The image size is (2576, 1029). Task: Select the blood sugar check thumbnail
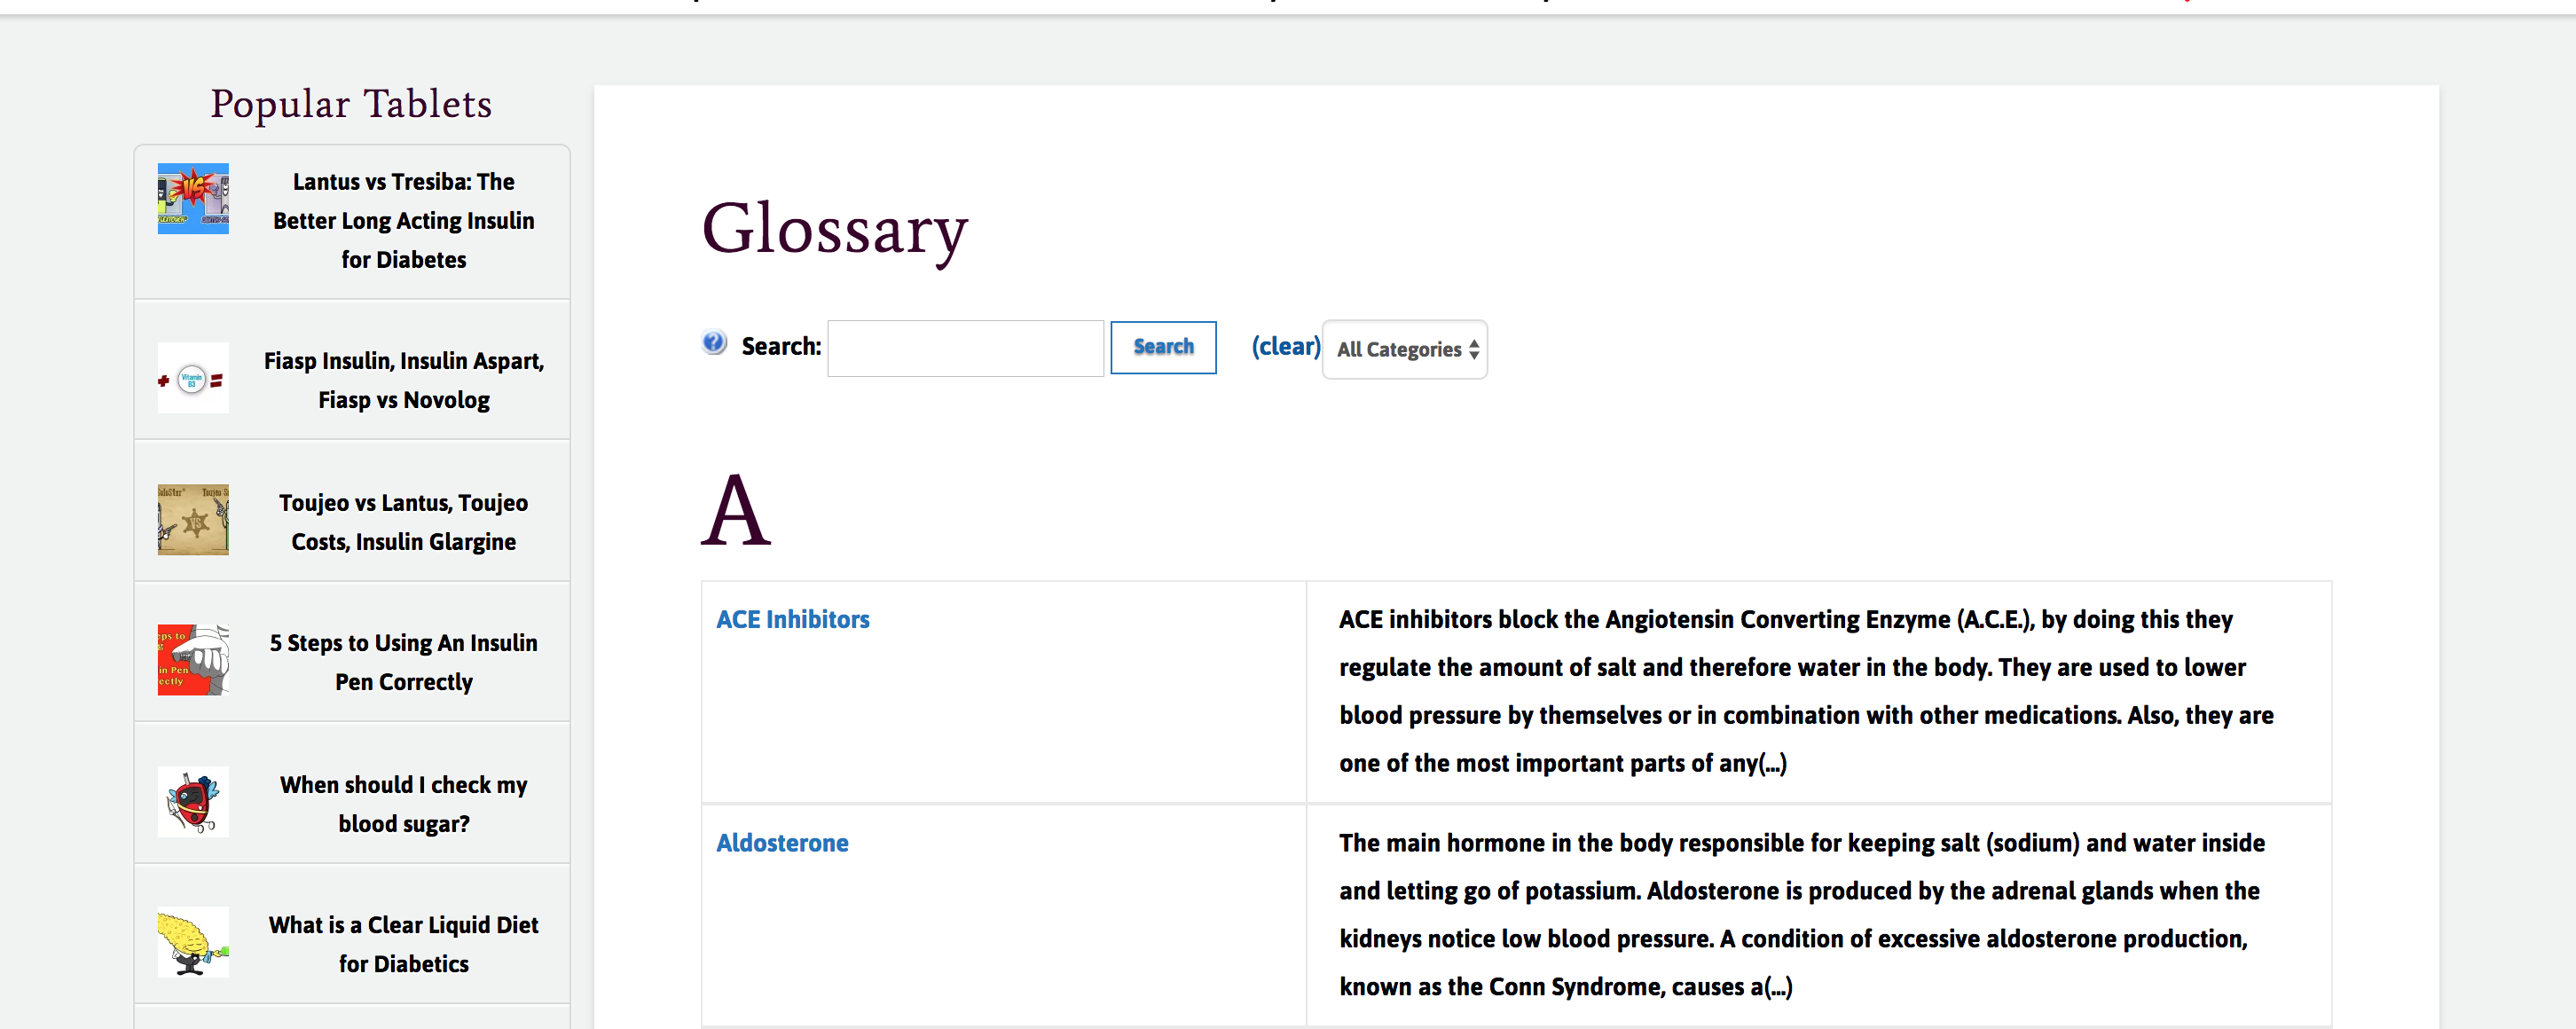[193, 802]
